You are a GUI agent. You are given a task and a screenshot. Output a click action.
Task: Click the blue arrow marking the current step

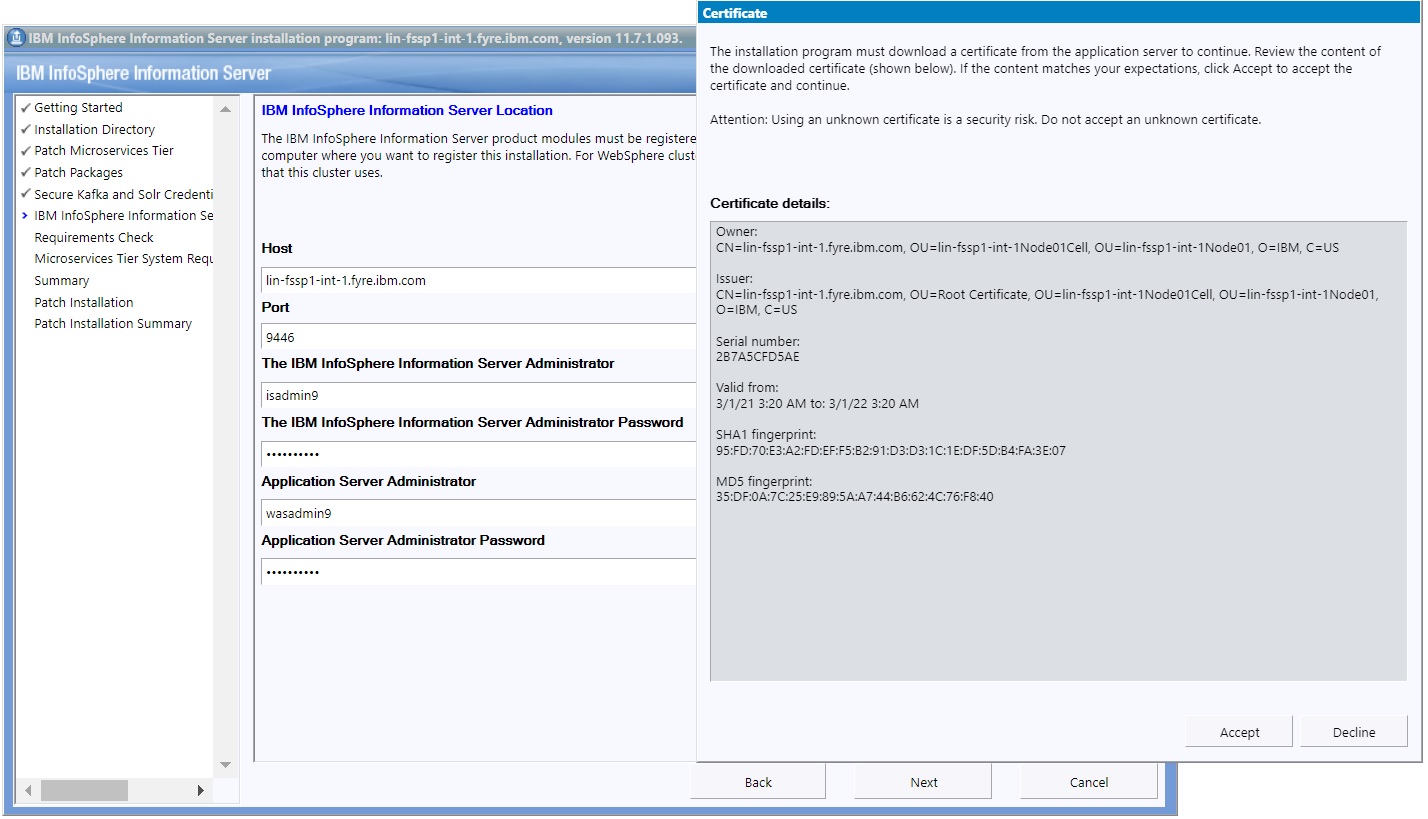point(25,215)
